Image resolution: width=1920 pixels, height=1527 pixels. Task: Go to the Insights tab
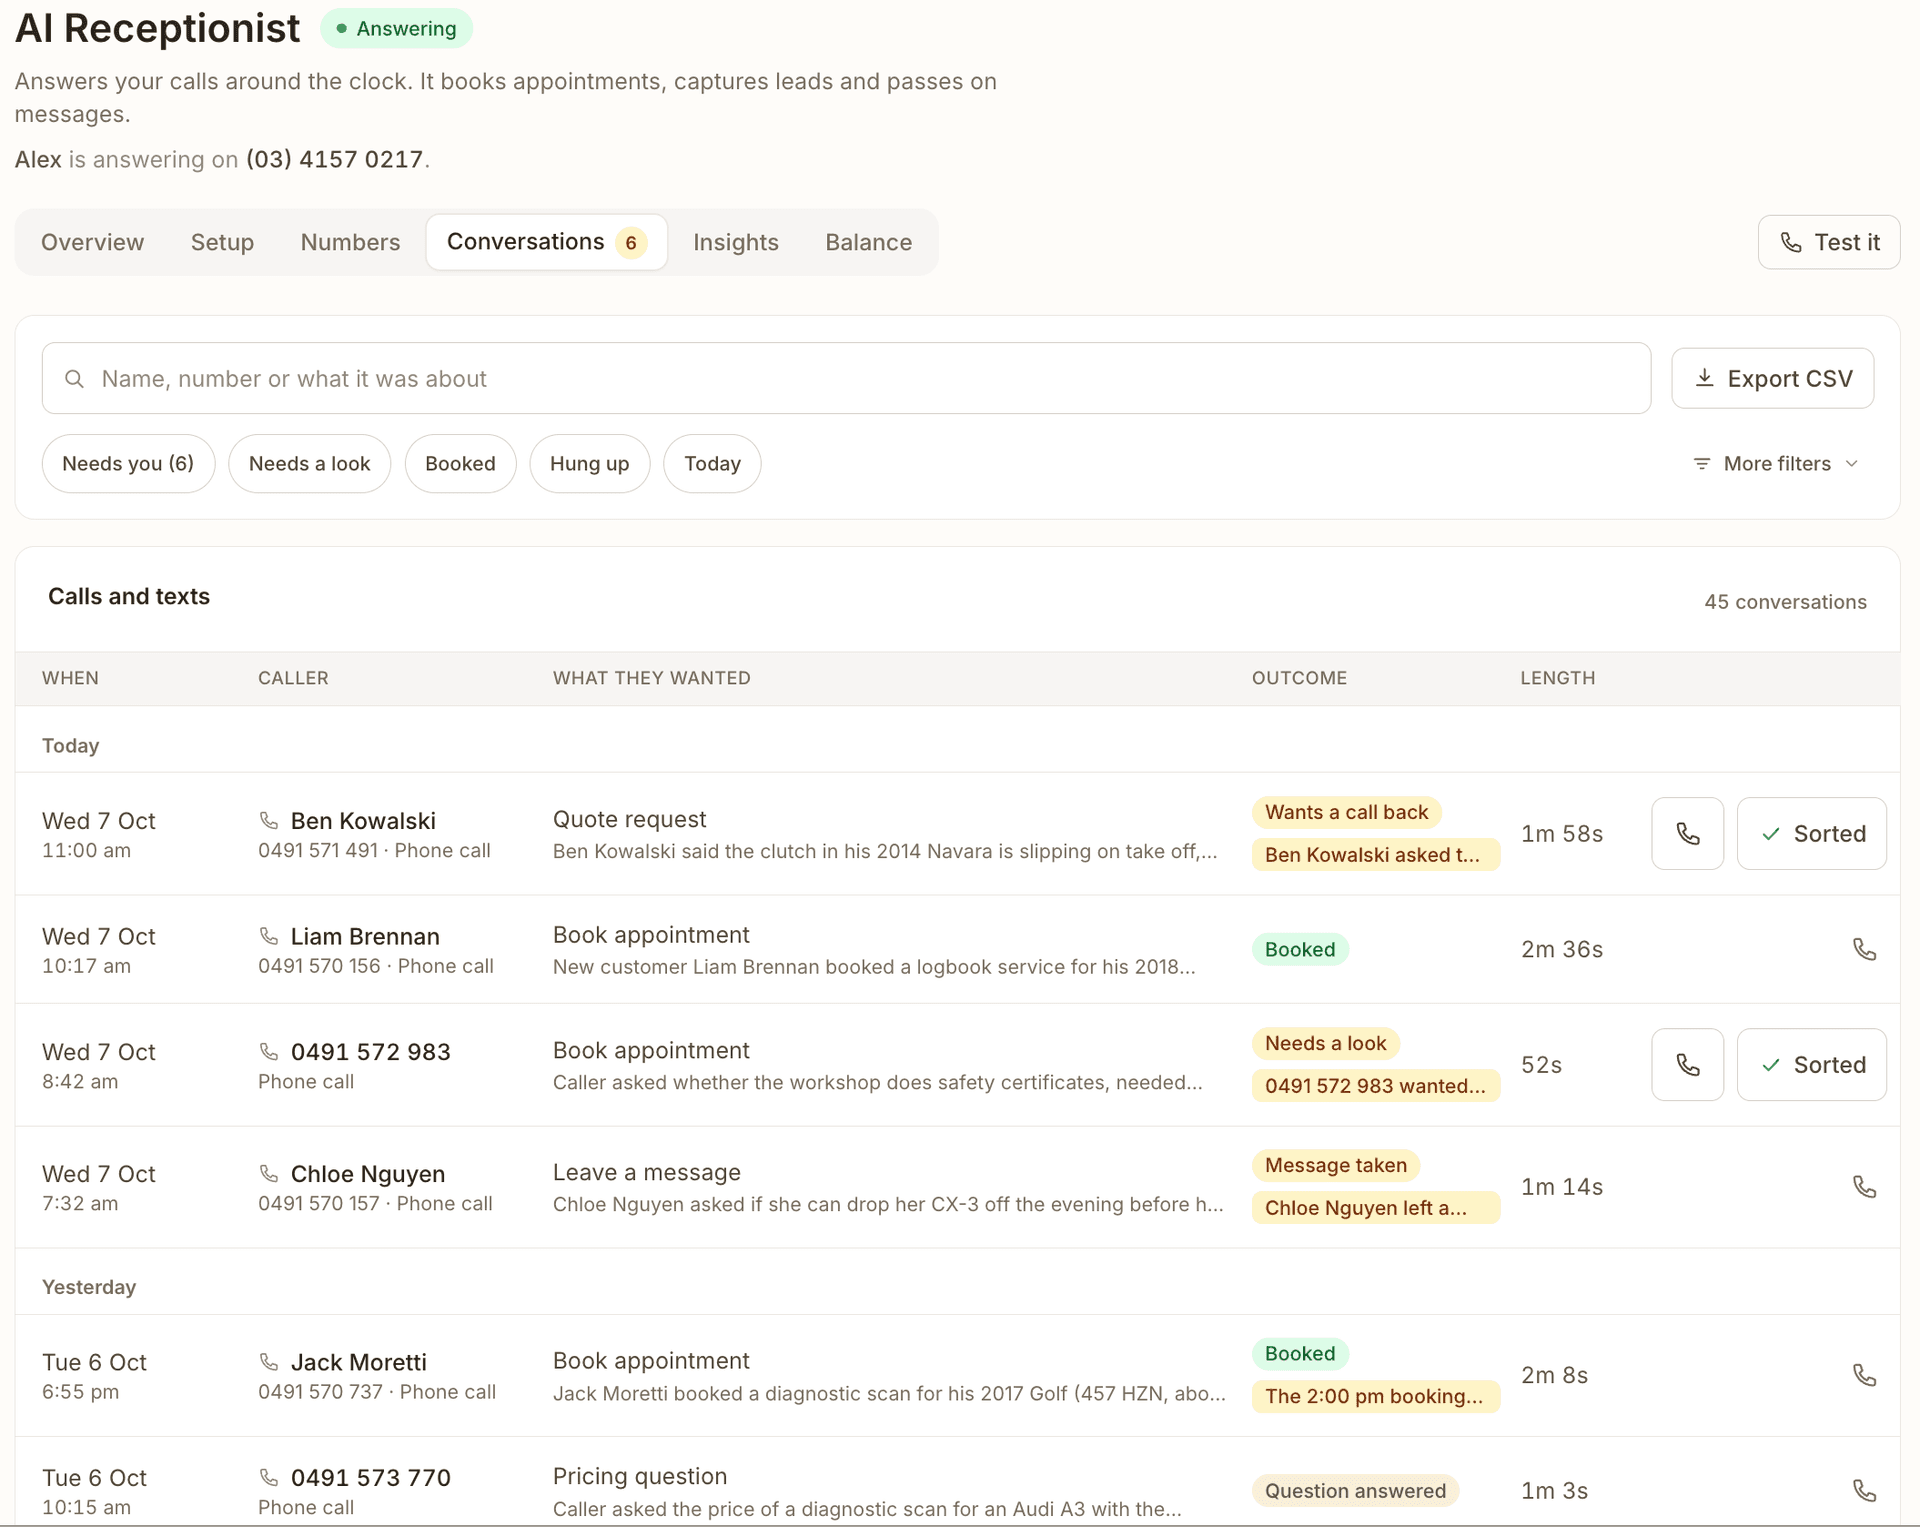(x=735, y=242)
